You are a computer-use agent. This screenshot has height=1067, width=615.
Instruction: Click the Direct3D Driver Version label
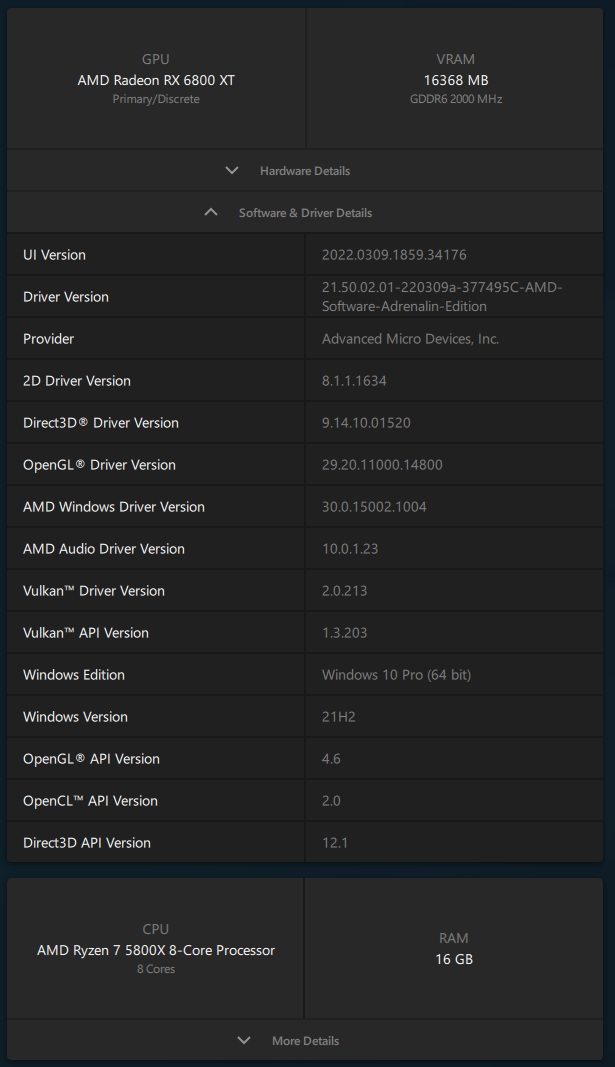click(x=101, y=423)
